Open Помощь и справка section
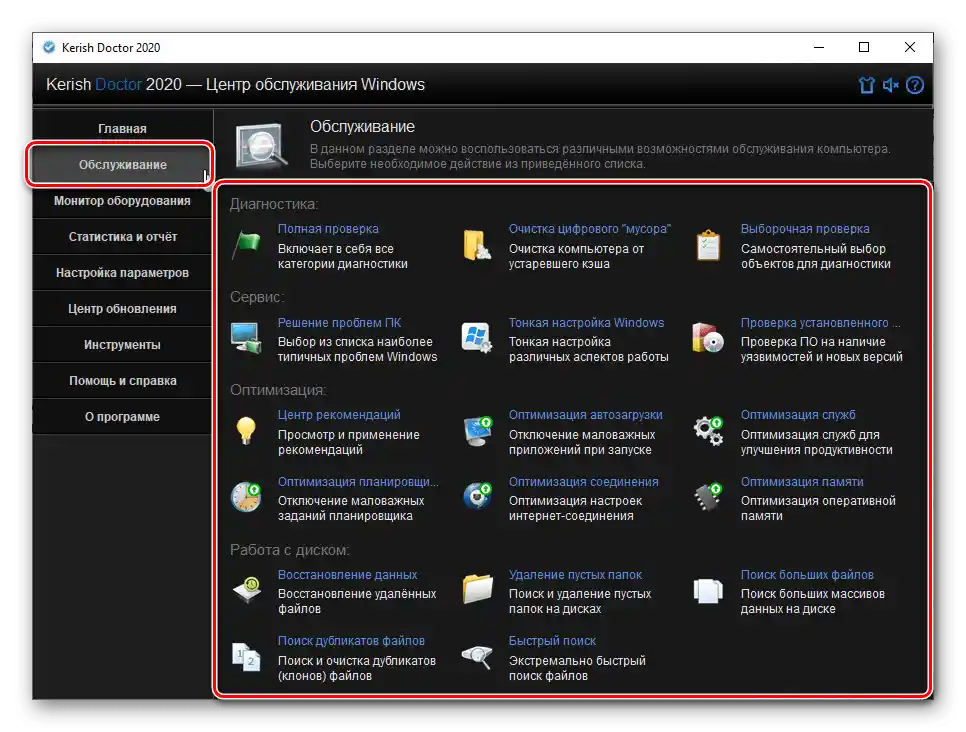The image size is (966, 732). (122, 381)
